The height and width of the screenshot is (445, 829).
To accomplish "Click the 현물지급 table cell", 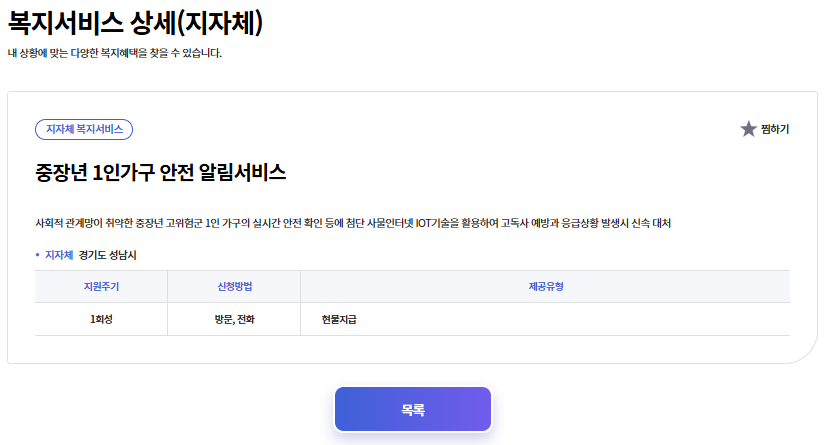I will 339,320.
